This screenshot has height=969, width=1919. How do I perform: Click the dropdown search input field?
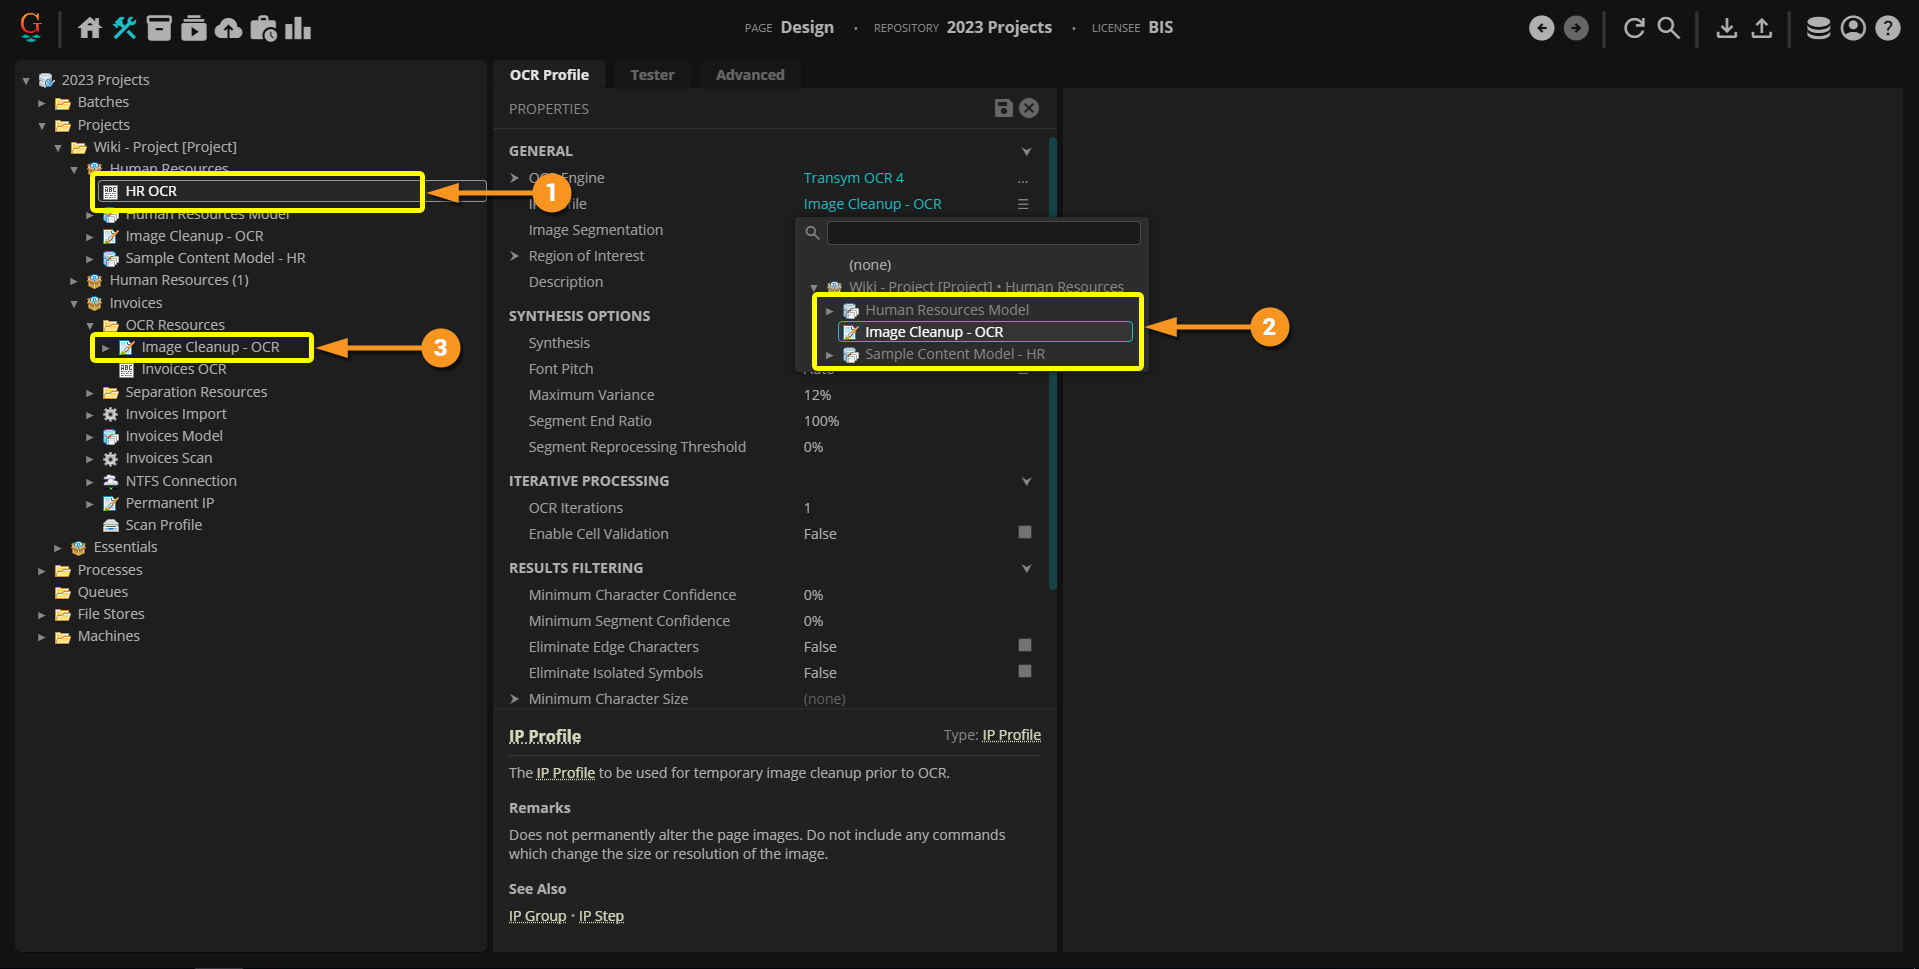(983, 233)
